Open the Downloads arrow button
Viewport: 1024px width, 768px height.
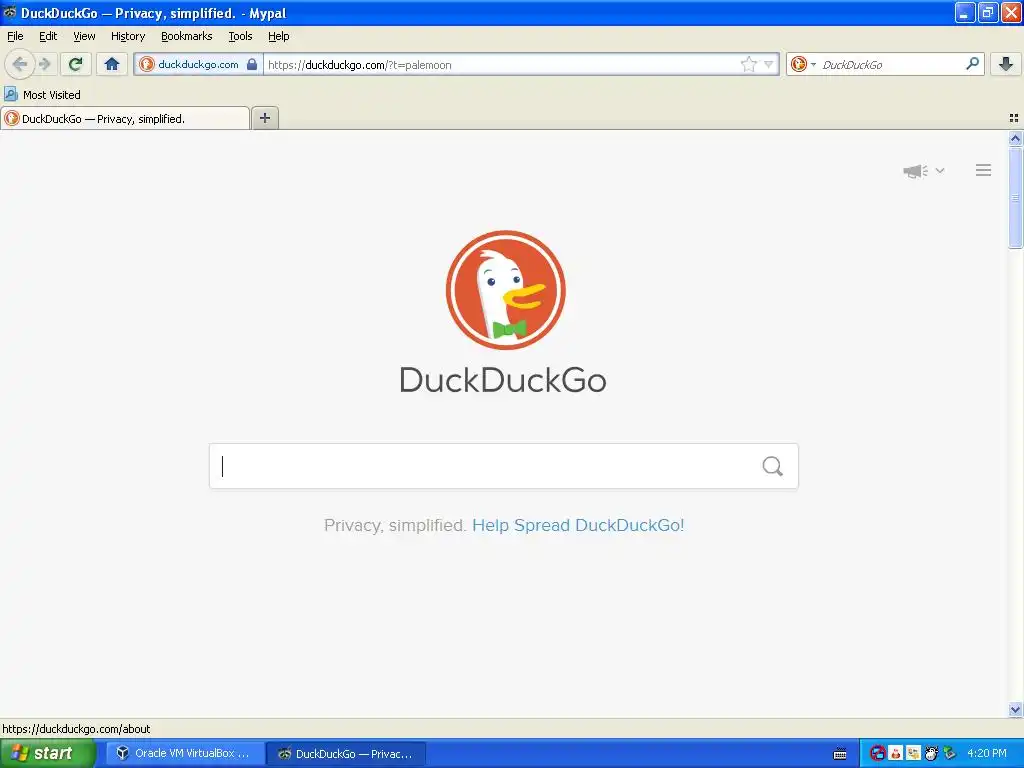1006,64
